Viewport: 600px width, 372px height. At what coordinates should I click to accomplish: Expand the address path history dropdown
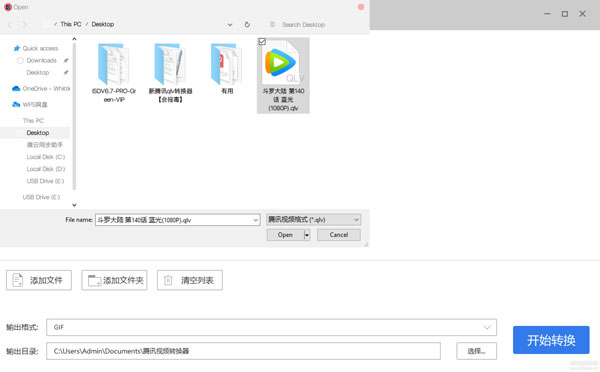pos(230,24)
